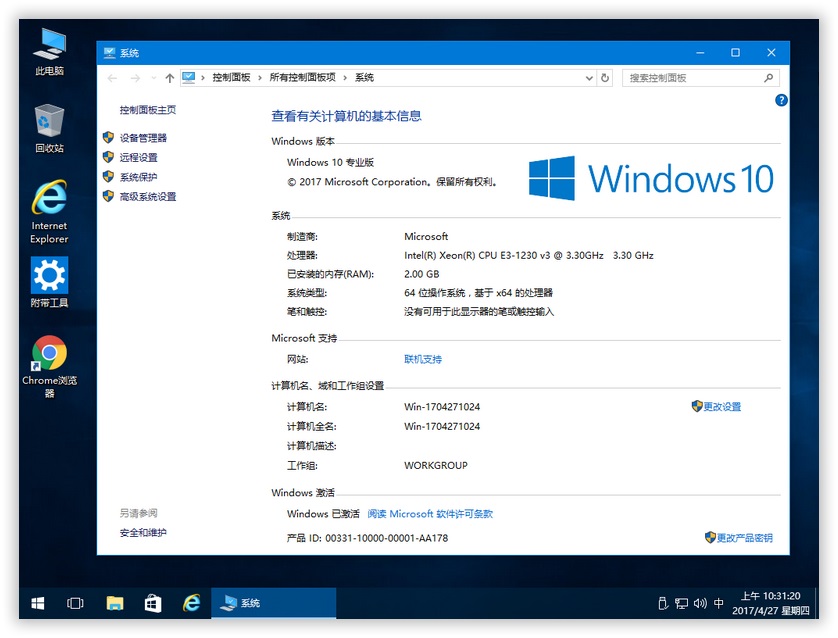
Task: Click 所有控制面板项 breadcrumb segment
Action: pyautogui.click(x=302, y=77)
